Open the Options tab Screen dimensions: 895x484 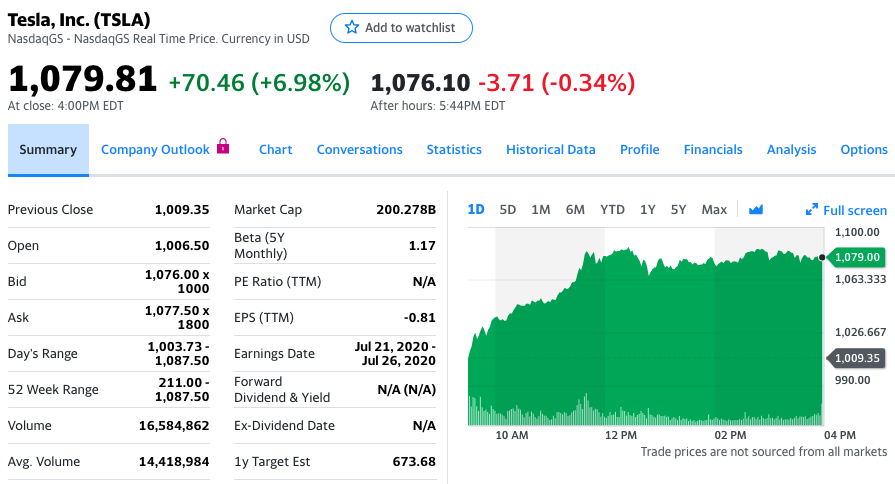pos(864,150)
